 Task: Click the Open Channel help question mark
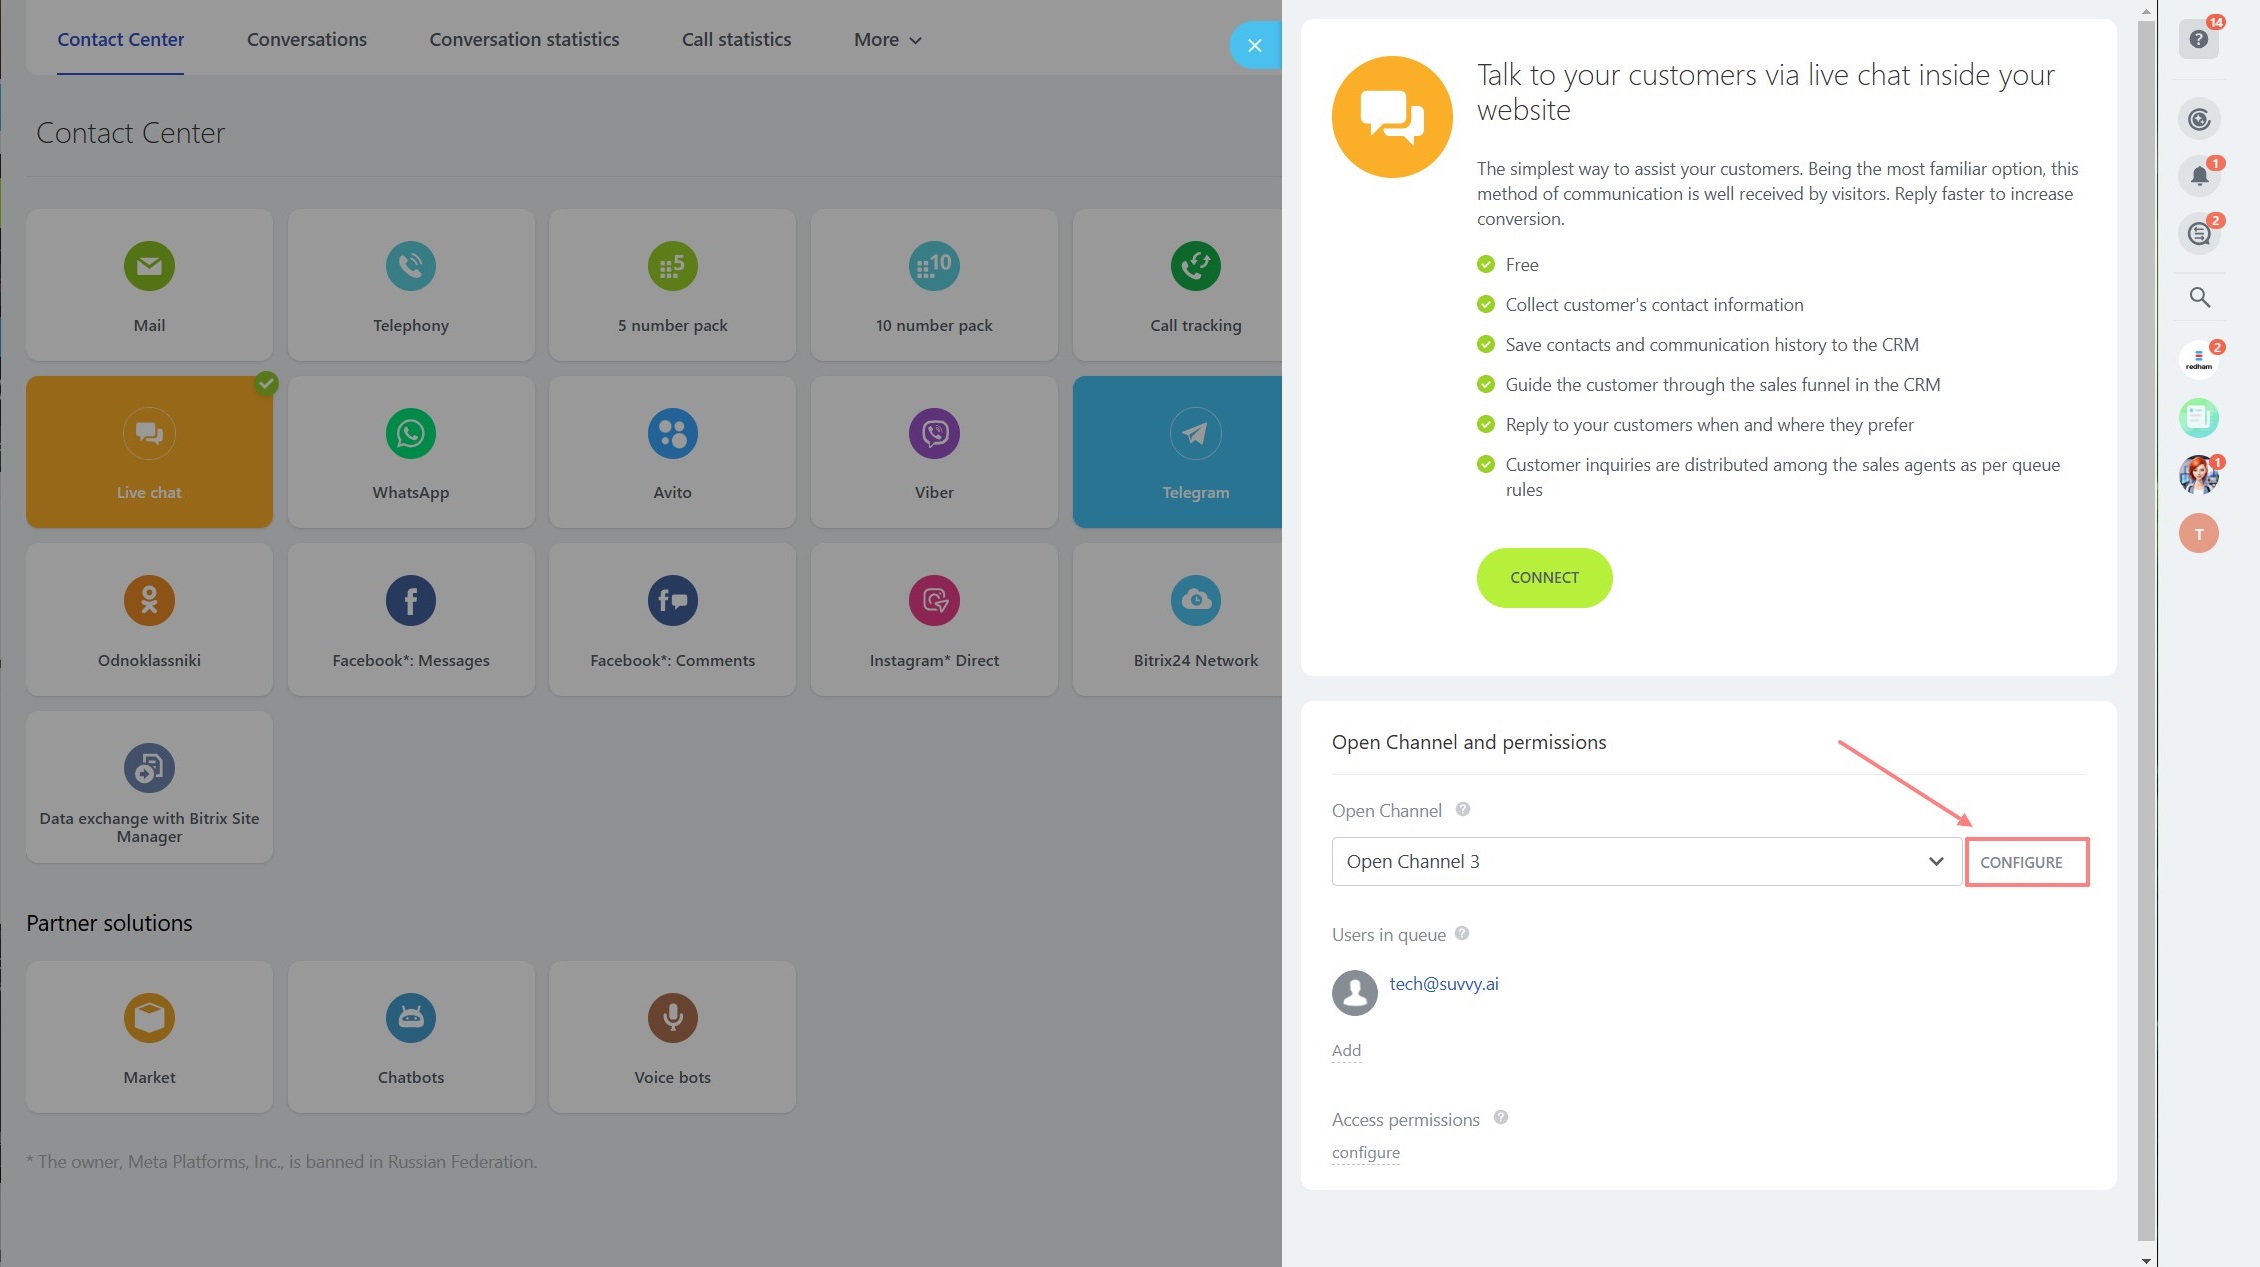pos(1462,809)
